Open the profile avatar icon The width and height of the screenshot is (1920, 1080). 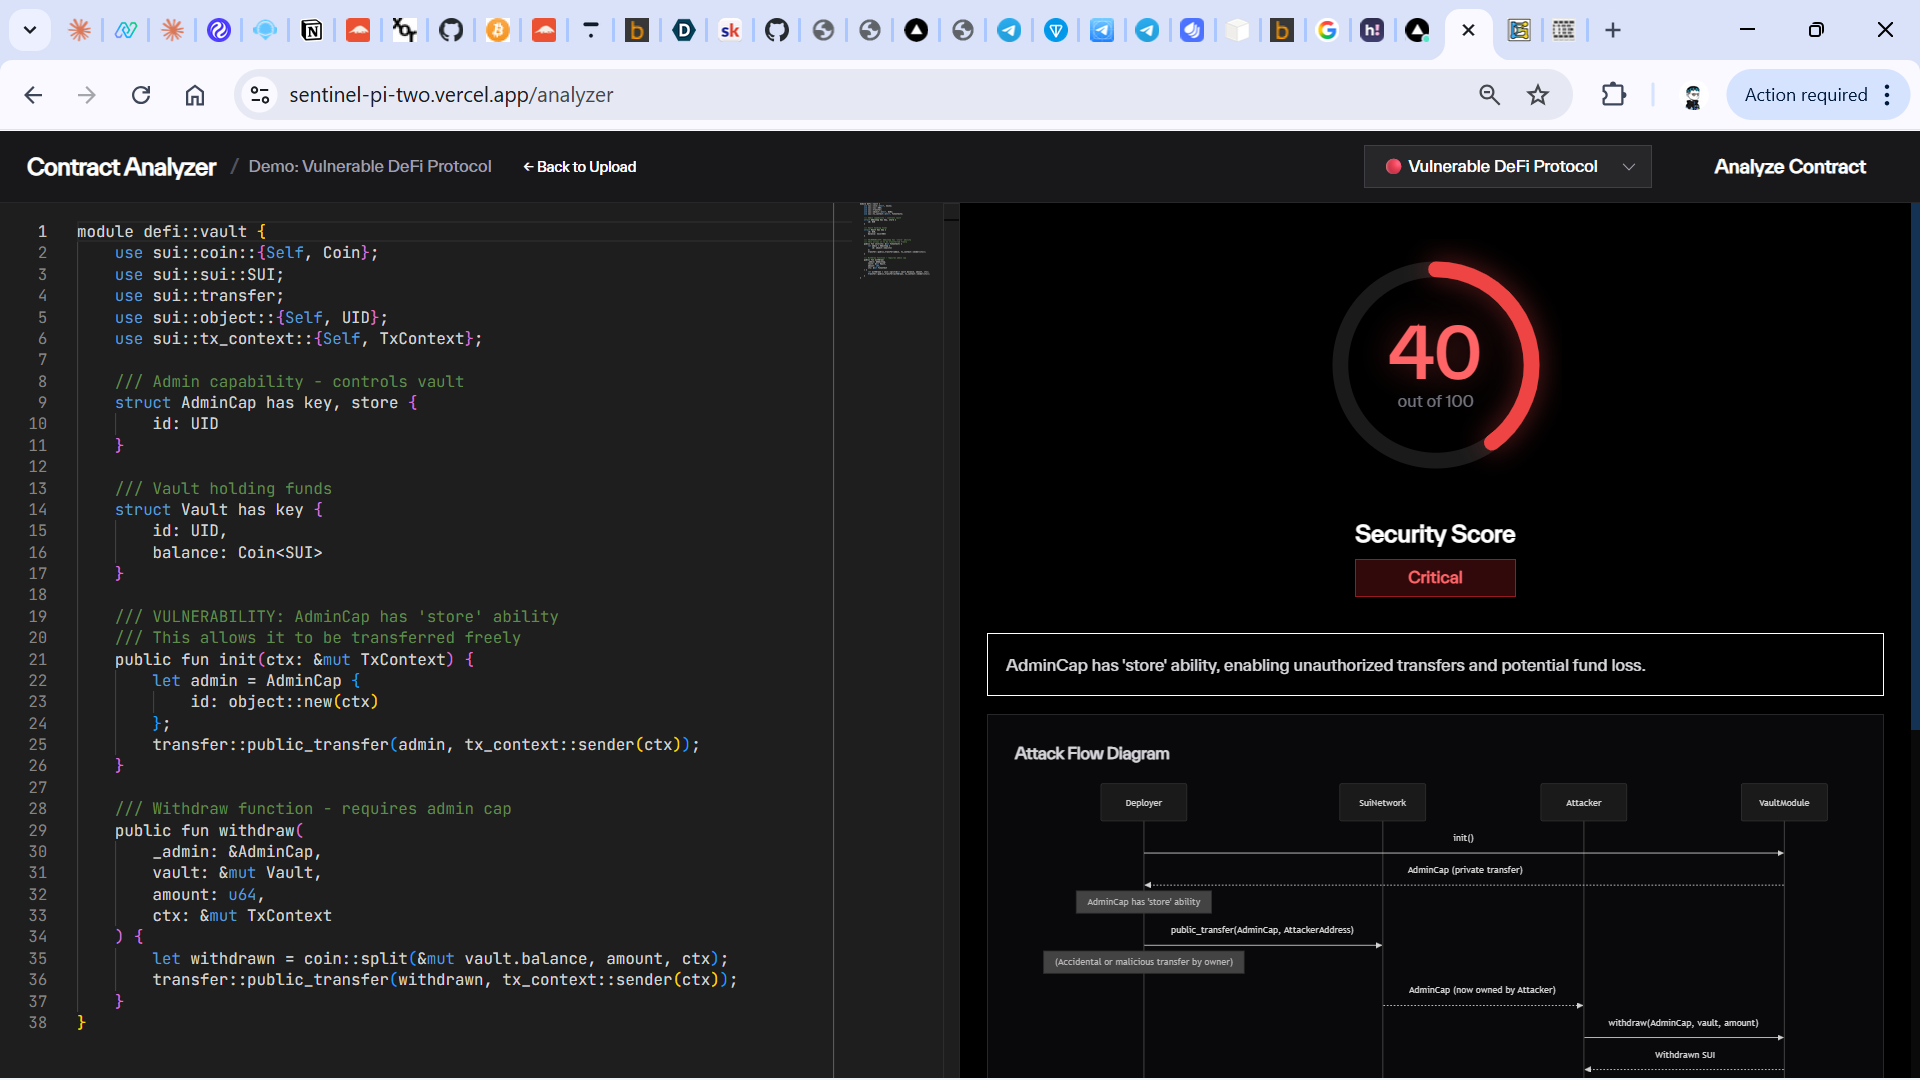click(x=1692, y=95)
